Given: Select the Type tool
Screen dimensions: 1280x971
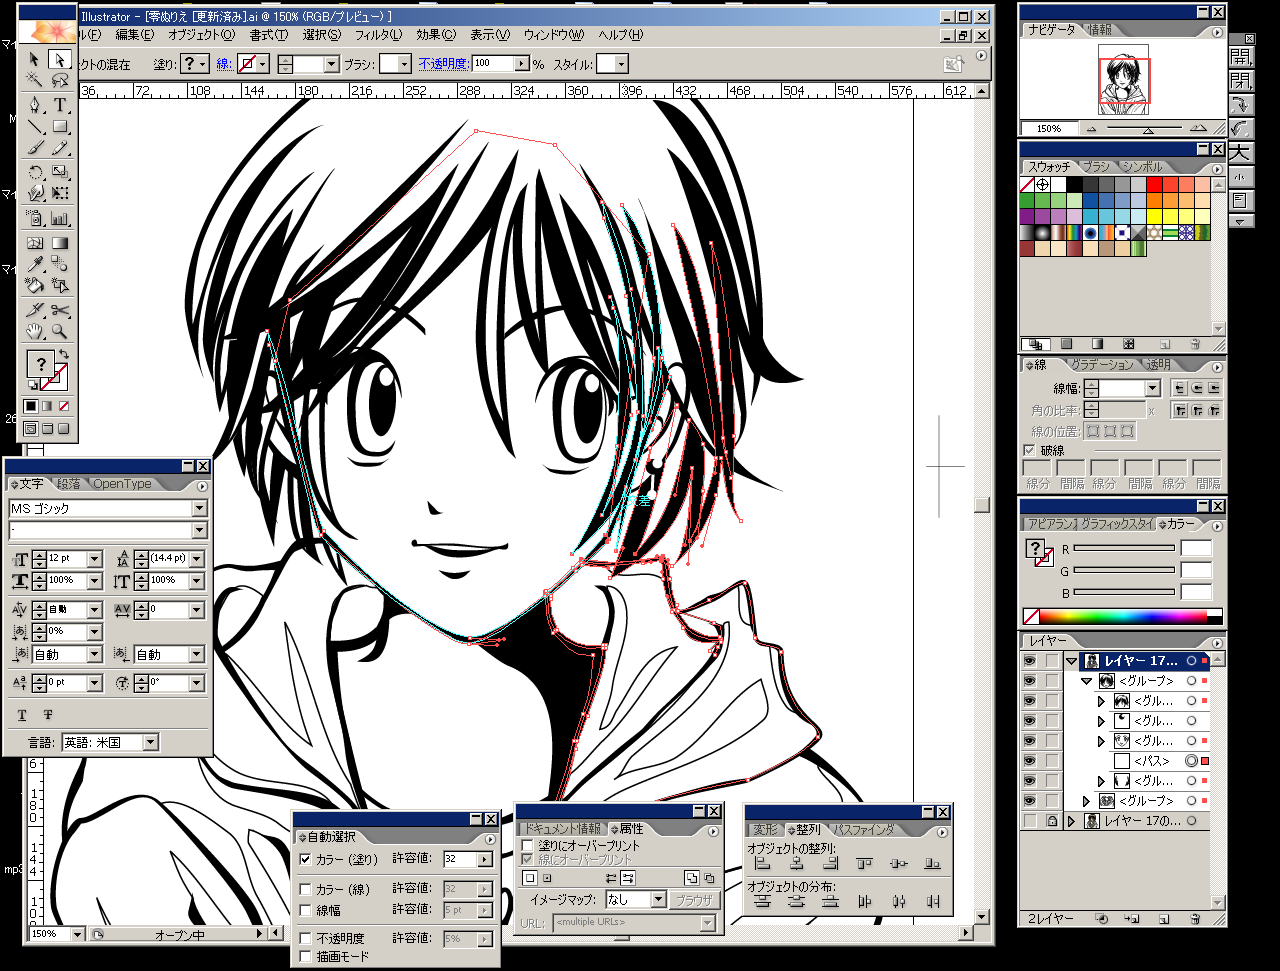Looking at the screenshot, I should click(60, 105).
